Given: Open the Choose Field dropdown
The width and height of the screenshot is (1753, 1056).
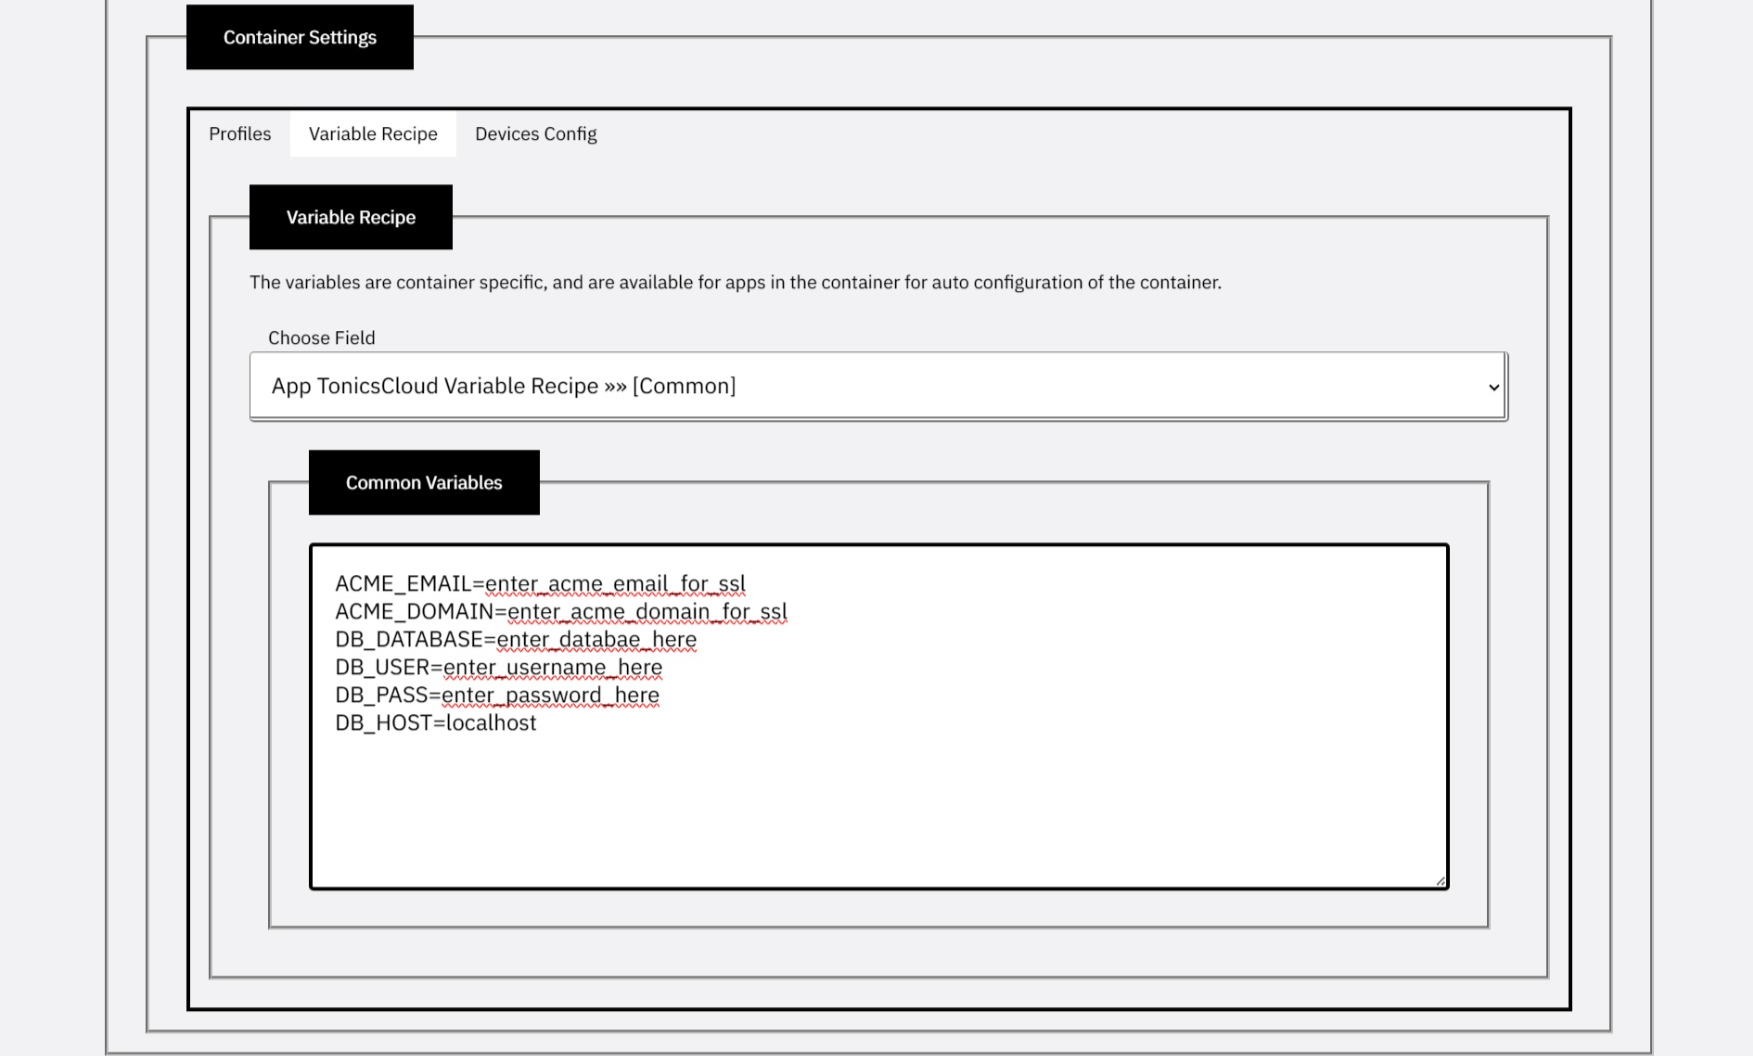Looking at the screenshot, I should click(878, 386).
